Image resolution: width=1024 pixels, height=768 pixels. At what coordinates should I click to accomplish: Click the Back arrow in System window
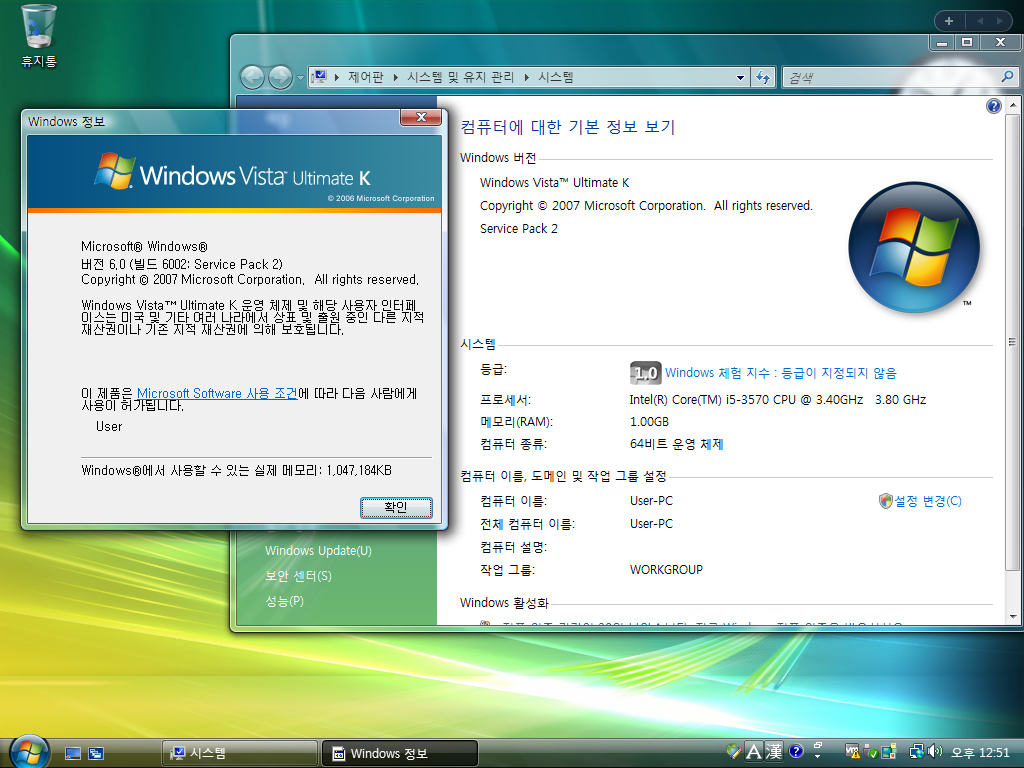coord(252,78)
